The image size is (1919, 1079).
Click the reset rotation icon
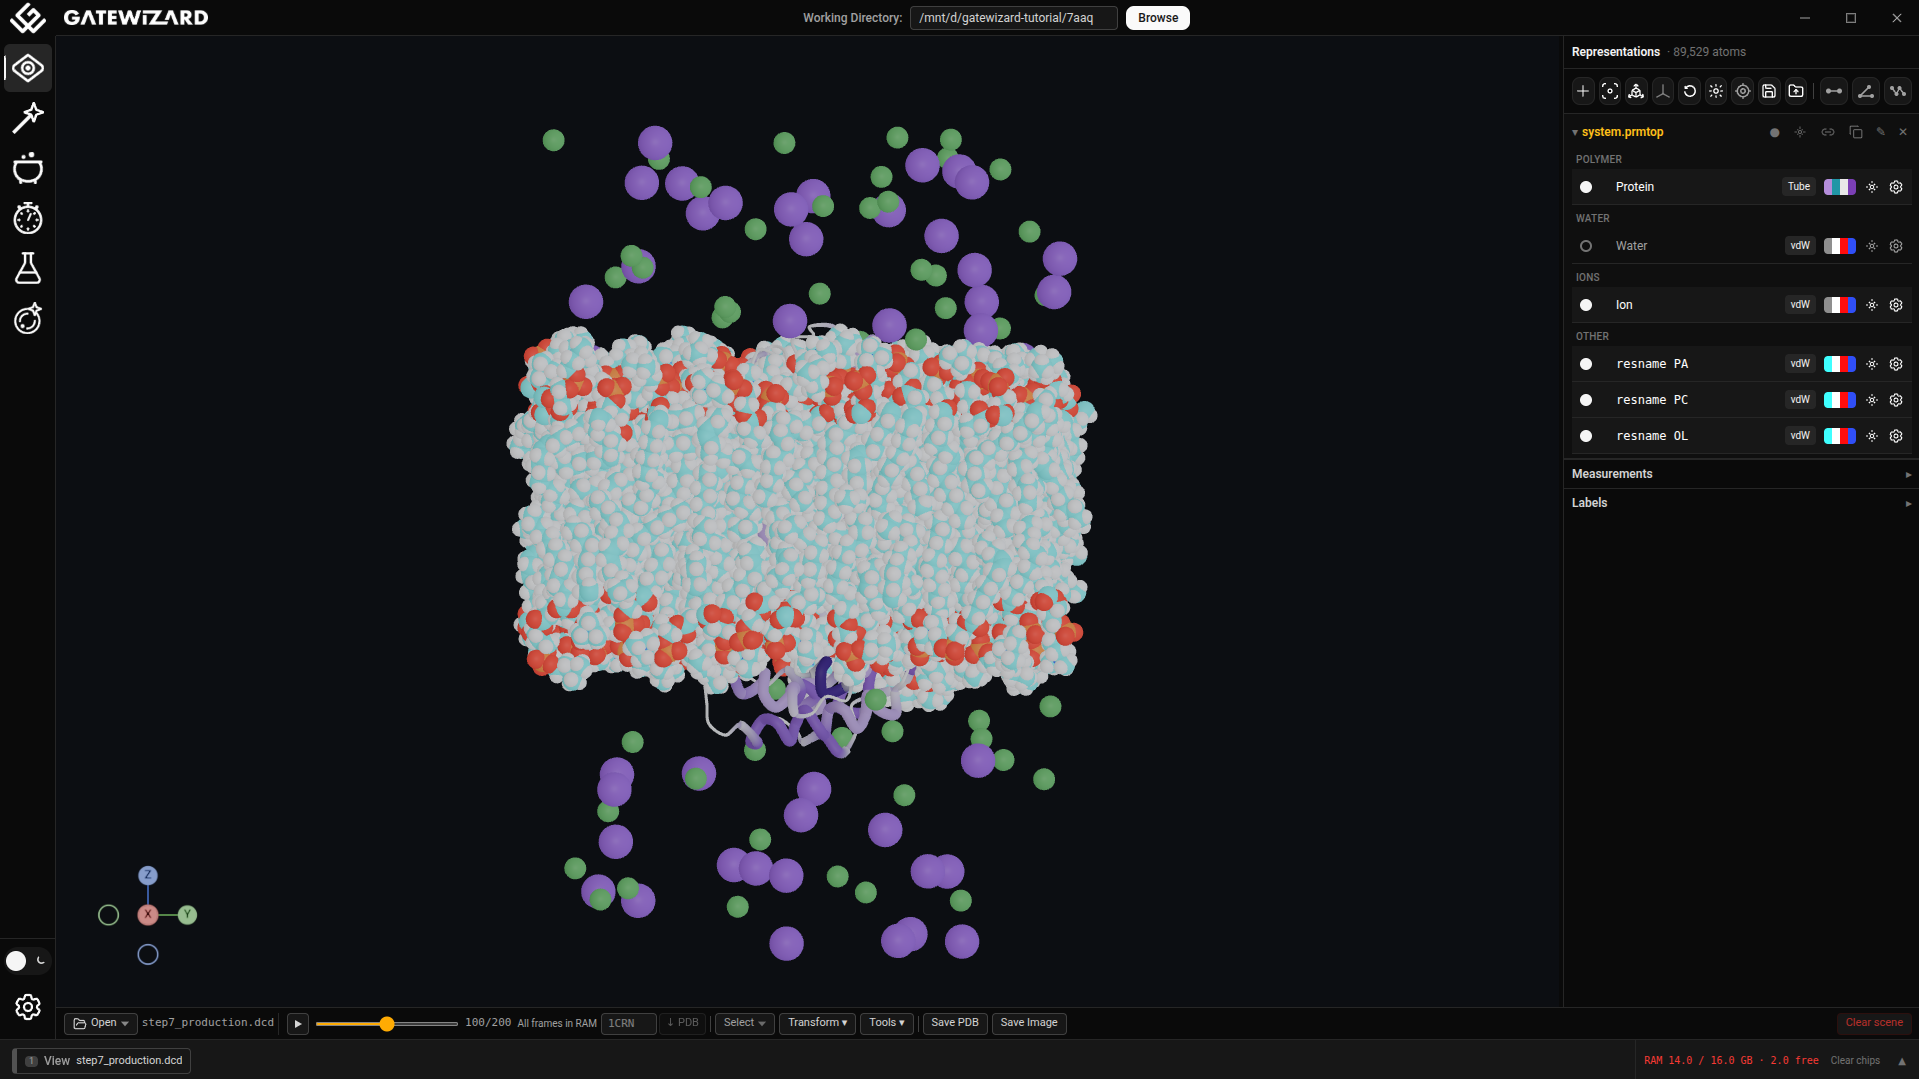1690,91
